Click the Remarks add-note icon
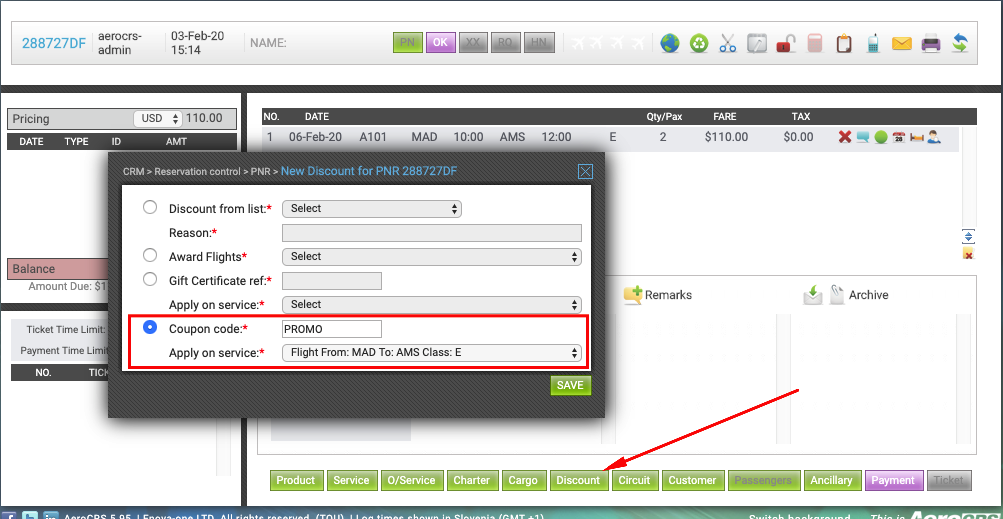This screenshot has height=519, width=1003. pyautogui.click(x=633, y=294)
